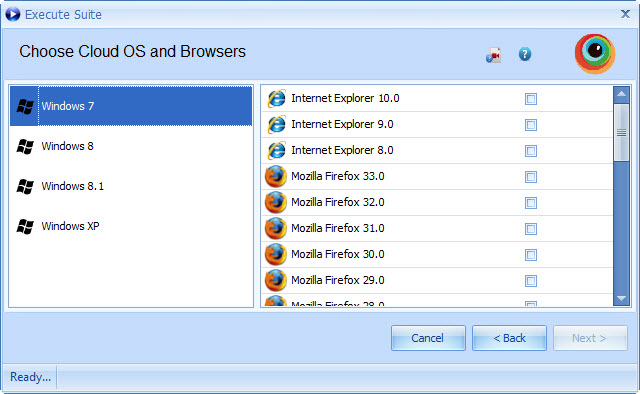Check the Internet Explorer 8.0 checkbox

pyautogui.click(x=531, y=151)
